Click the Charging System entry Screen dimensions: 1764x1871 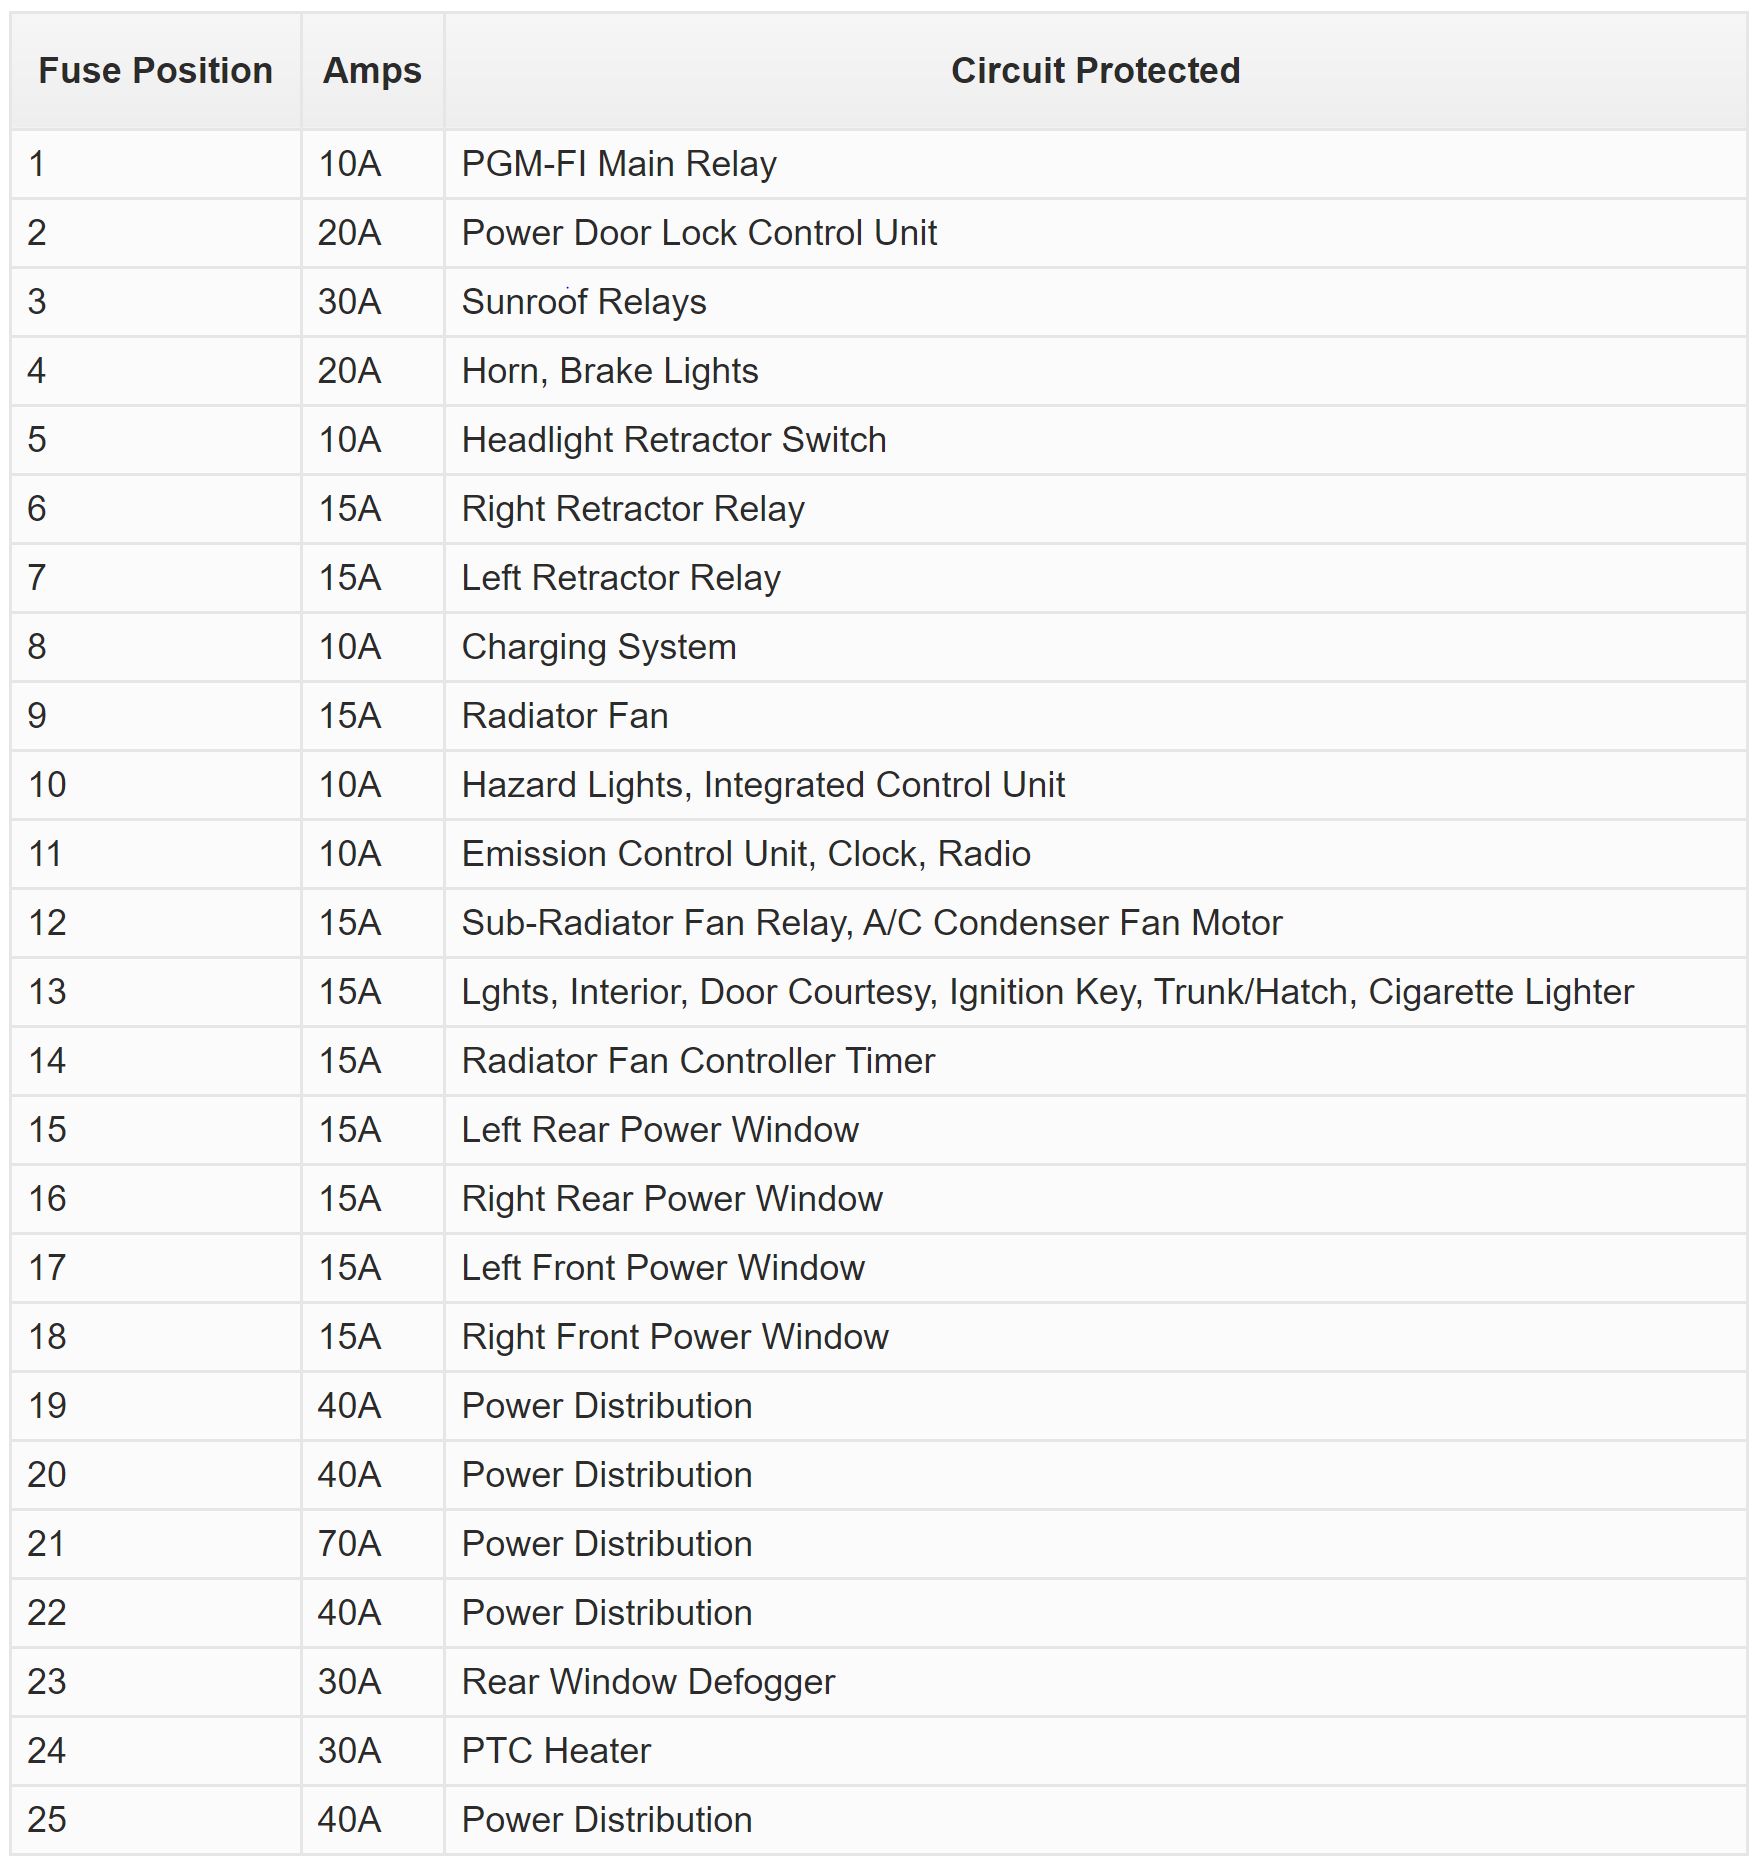tap(599, 647)
